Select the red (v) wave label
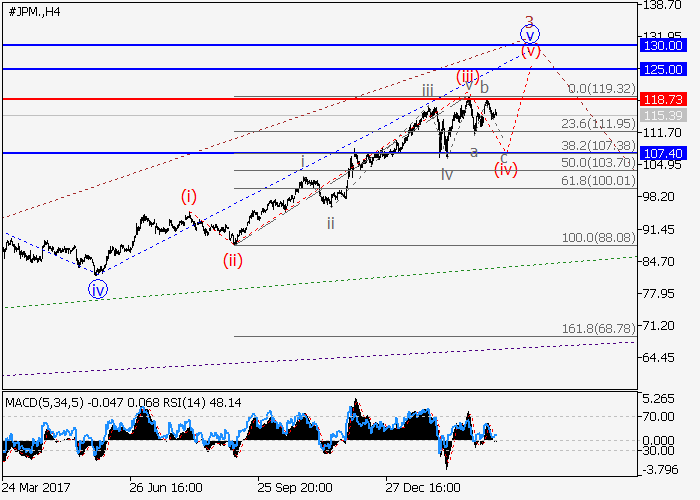This screenshot has height=500, width=700. click(x=531, y=51)
